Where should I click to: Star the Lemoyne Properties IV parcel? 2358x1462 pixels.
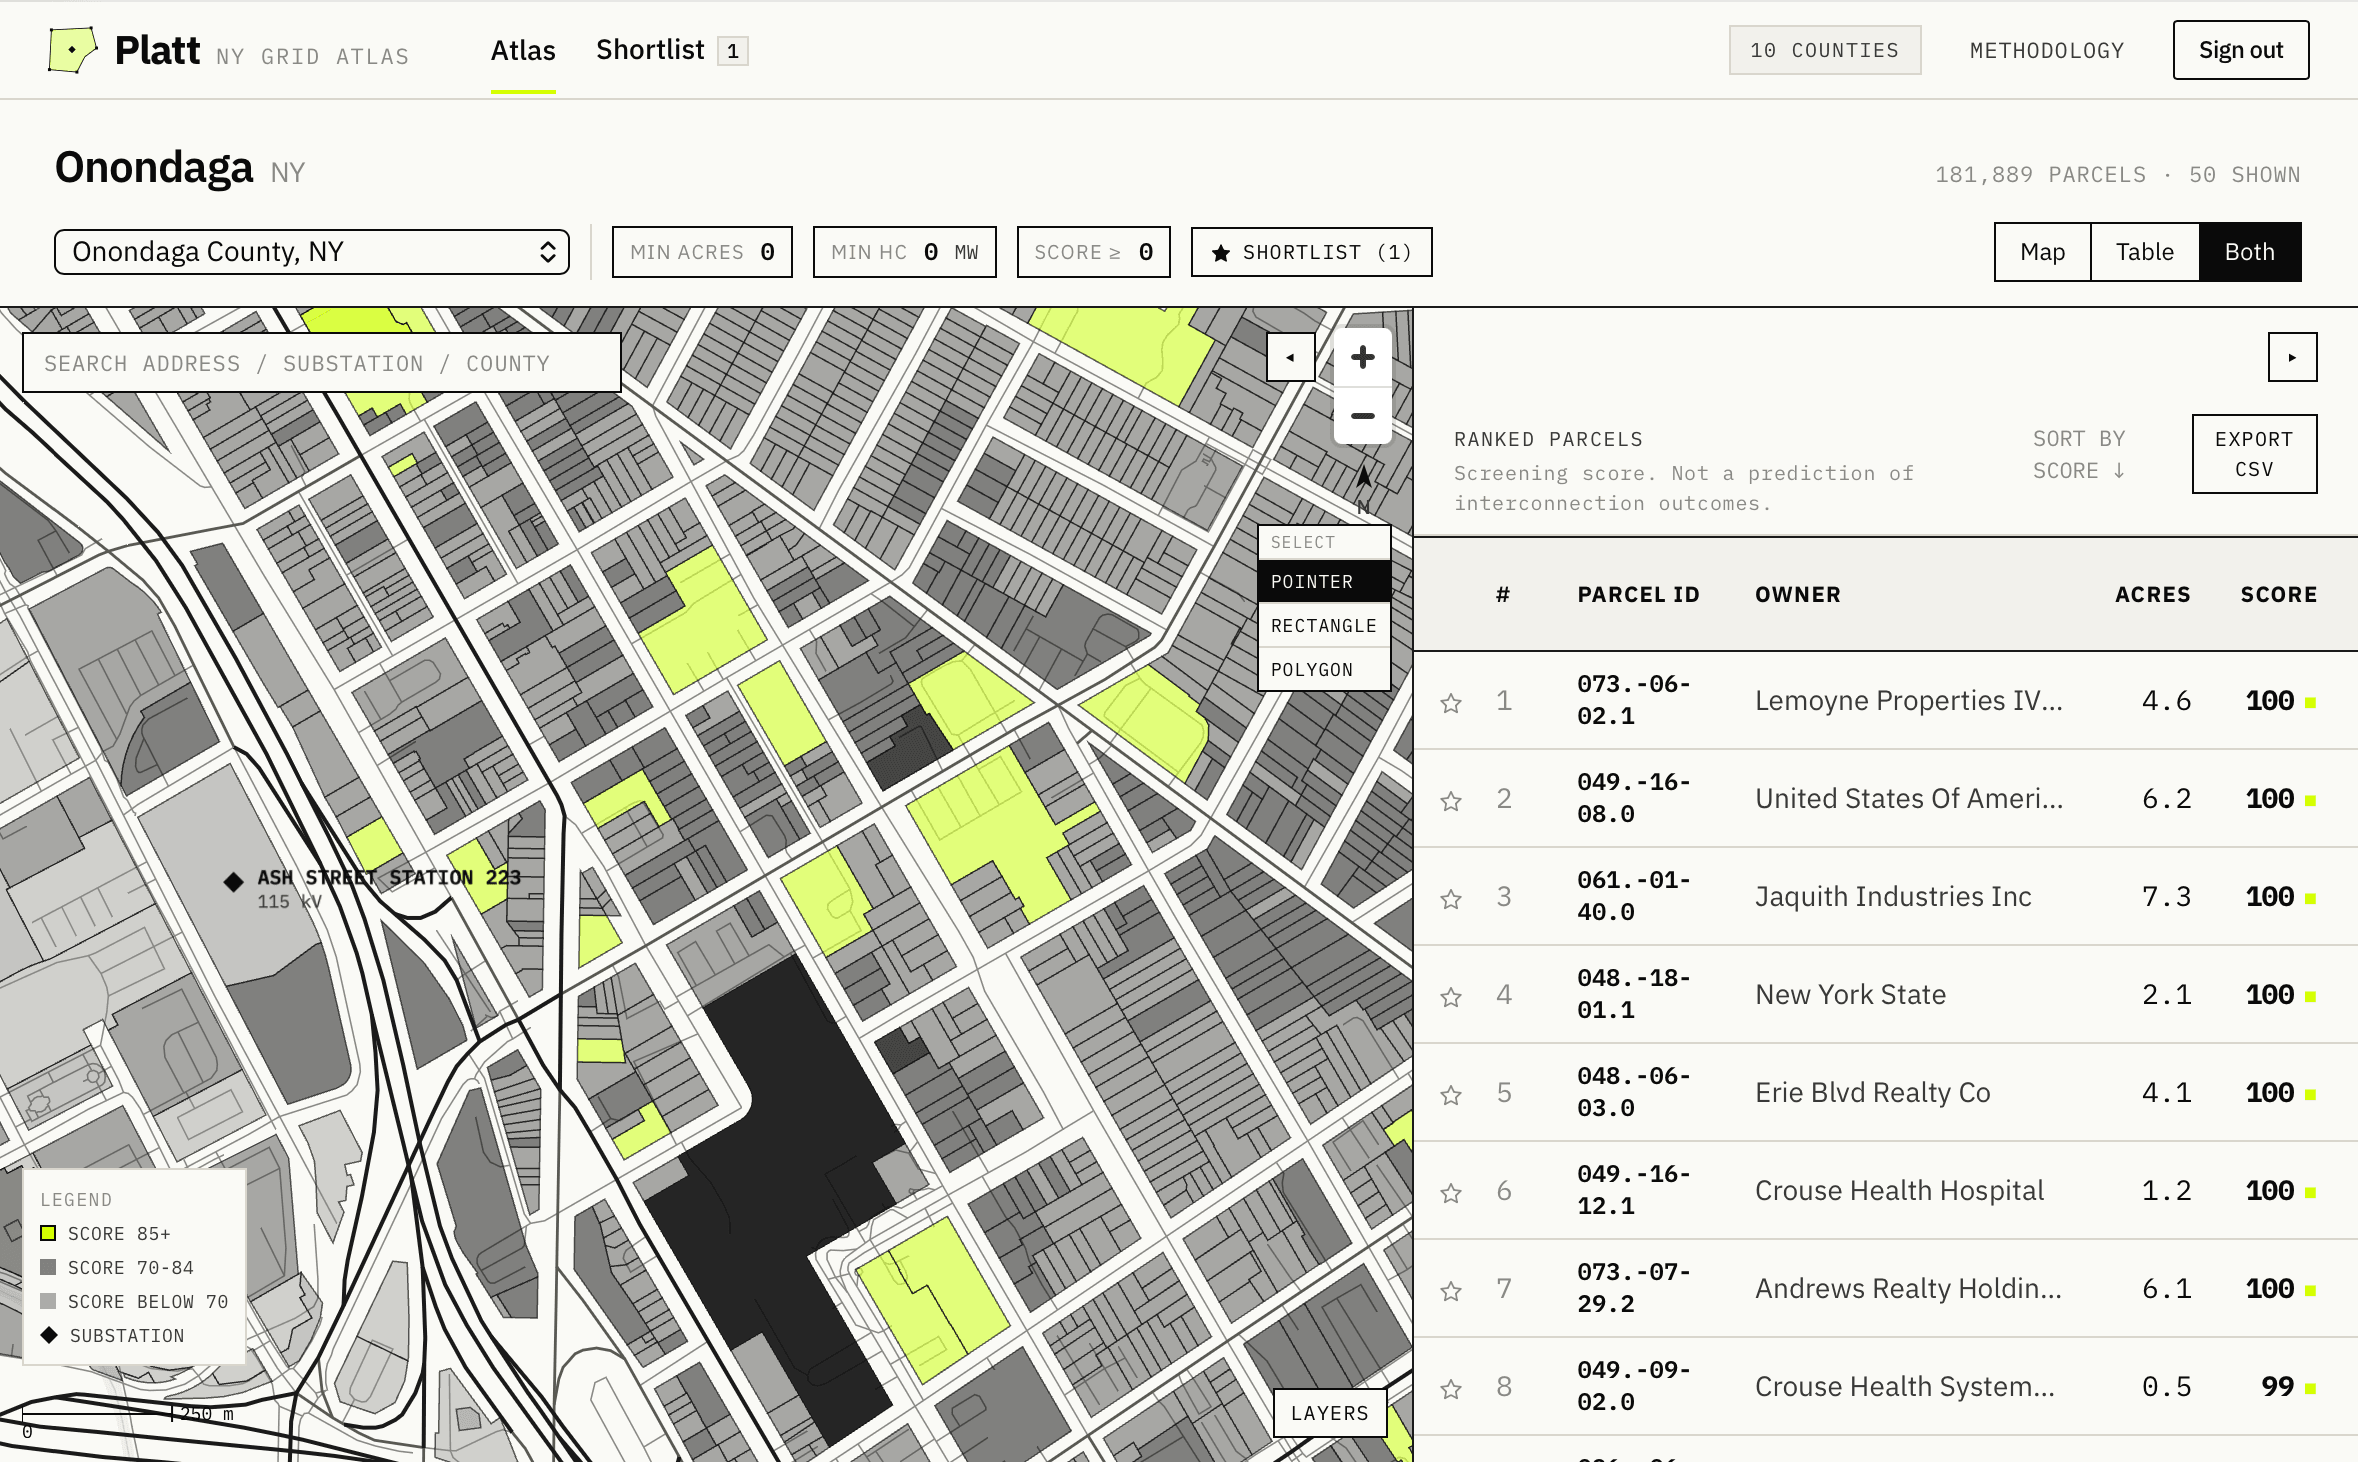1451,703
